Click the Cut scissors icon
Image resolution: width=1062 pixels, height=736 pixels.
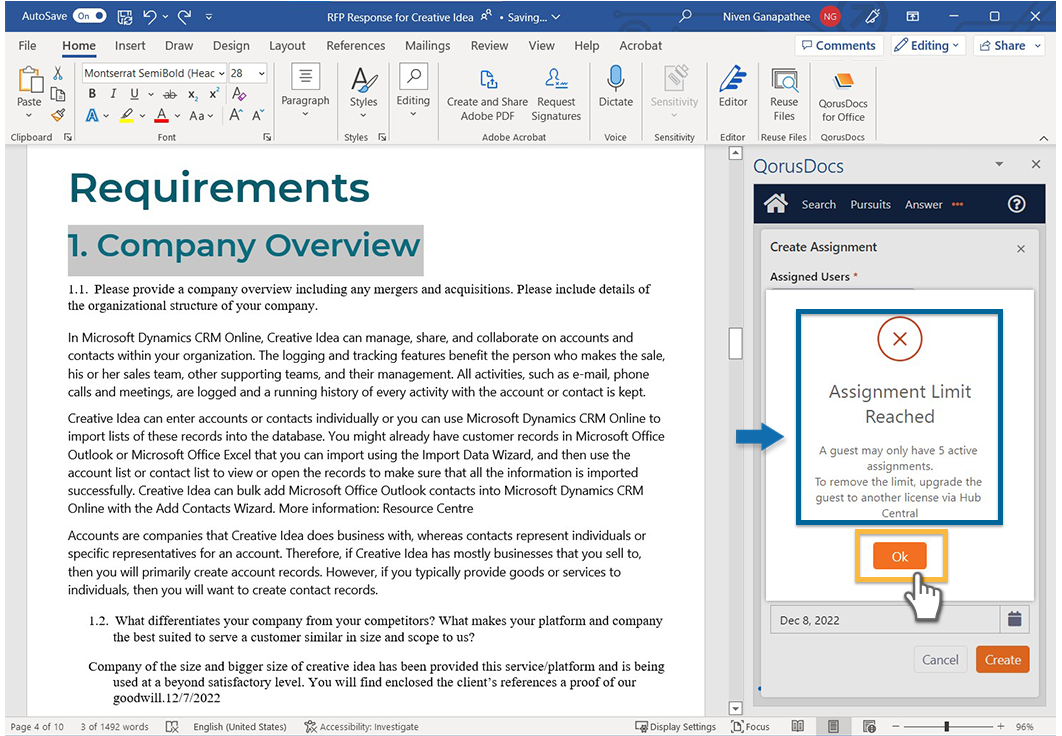(x=58, y=73)
